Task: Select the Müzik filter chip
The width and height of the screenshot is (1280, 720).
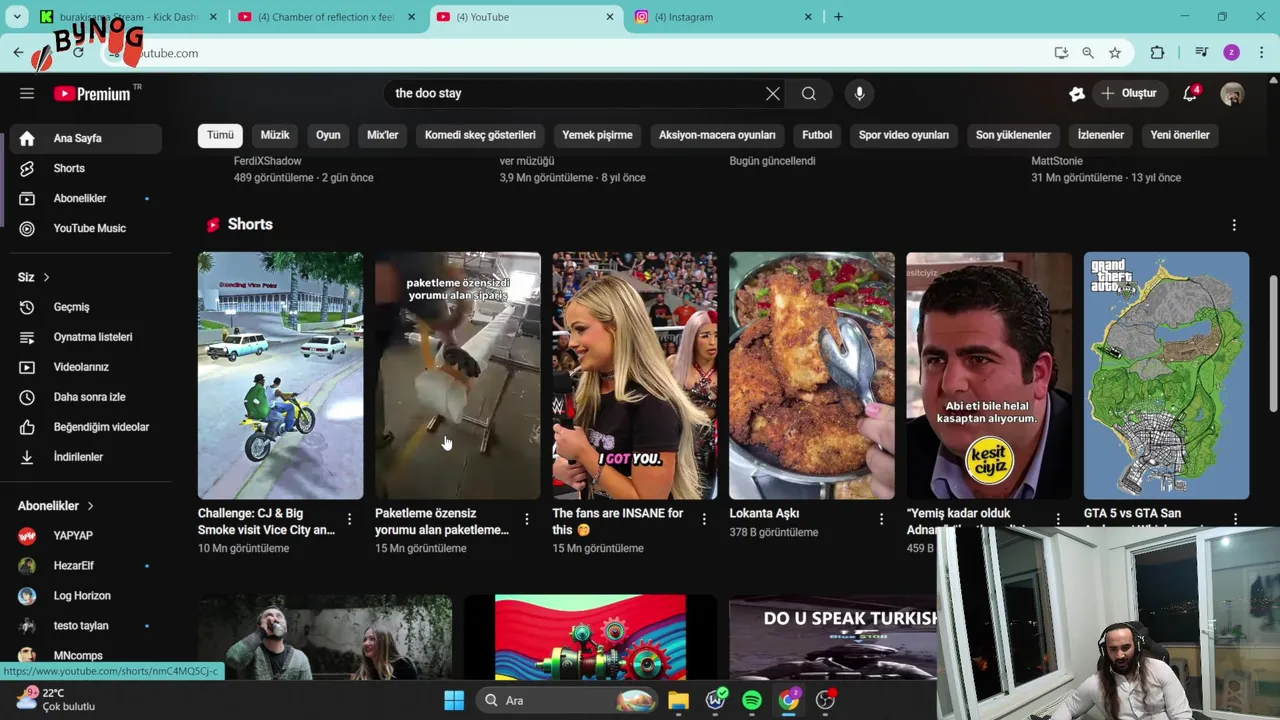Action: [x=275, y=135]
